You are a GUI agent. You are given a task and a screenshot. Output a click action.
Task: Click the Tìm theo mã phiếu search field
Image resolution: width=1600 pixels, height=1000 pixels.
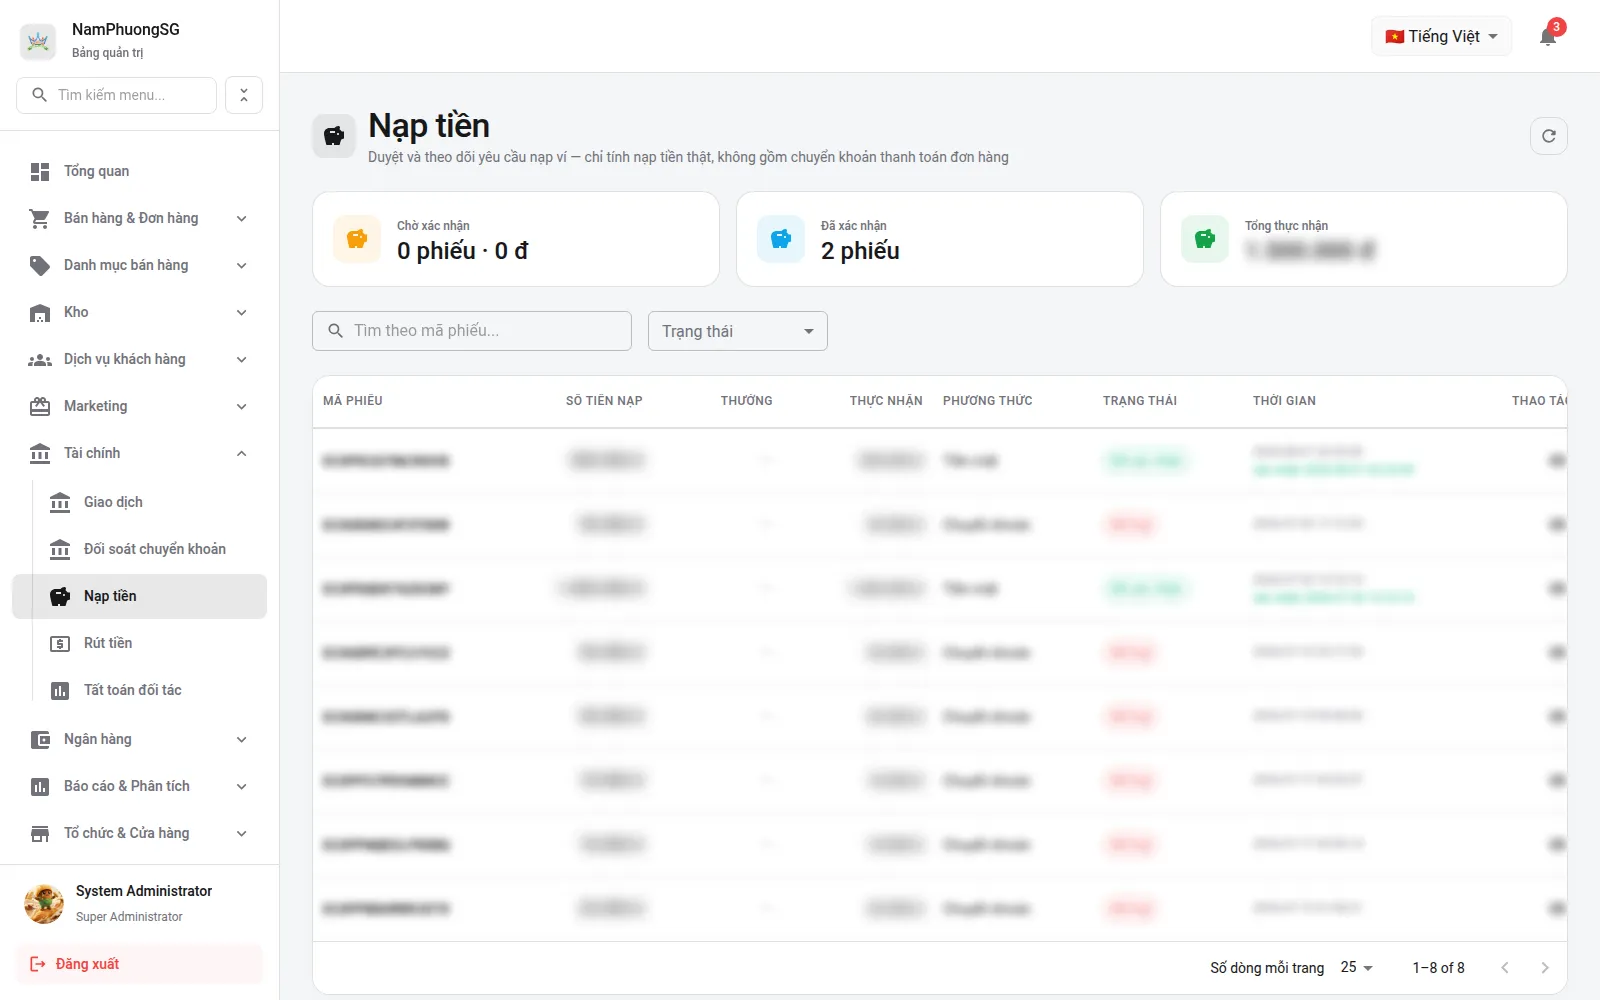coord(472,331)
